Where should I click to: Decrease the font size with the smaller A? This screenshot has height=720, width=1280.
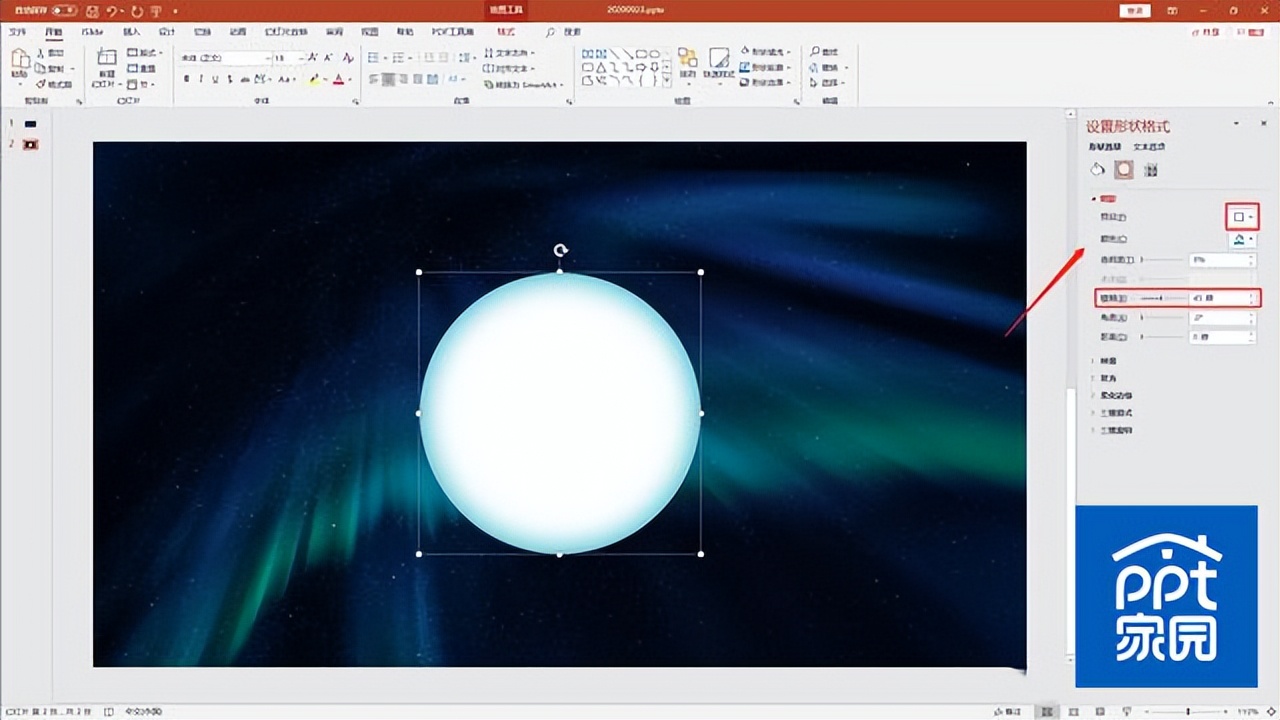coord(326,58)
